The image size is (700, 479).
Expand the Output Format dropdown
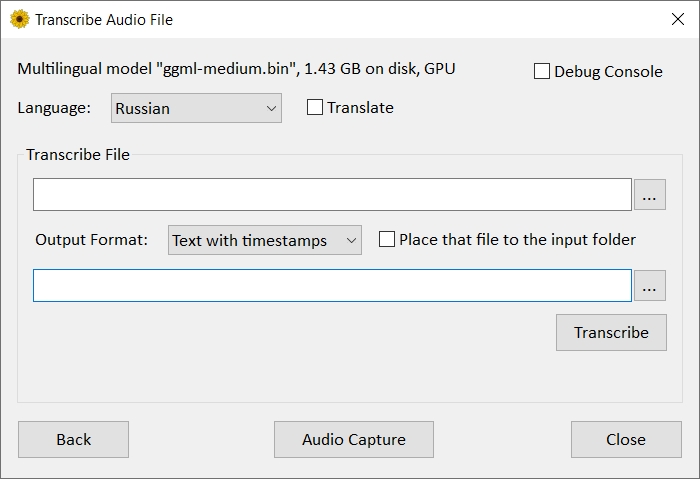(265, 240)
